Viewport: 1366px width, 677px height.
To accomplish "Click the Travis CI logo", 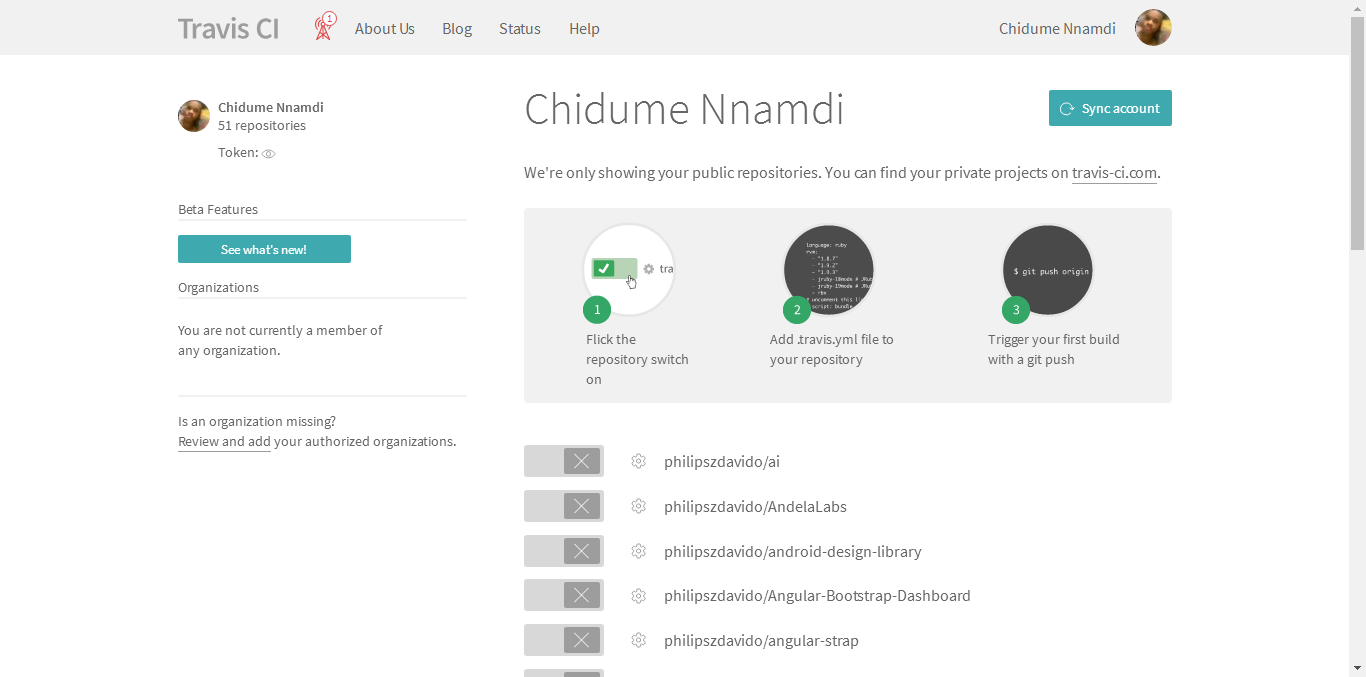I will coord(228,28).
